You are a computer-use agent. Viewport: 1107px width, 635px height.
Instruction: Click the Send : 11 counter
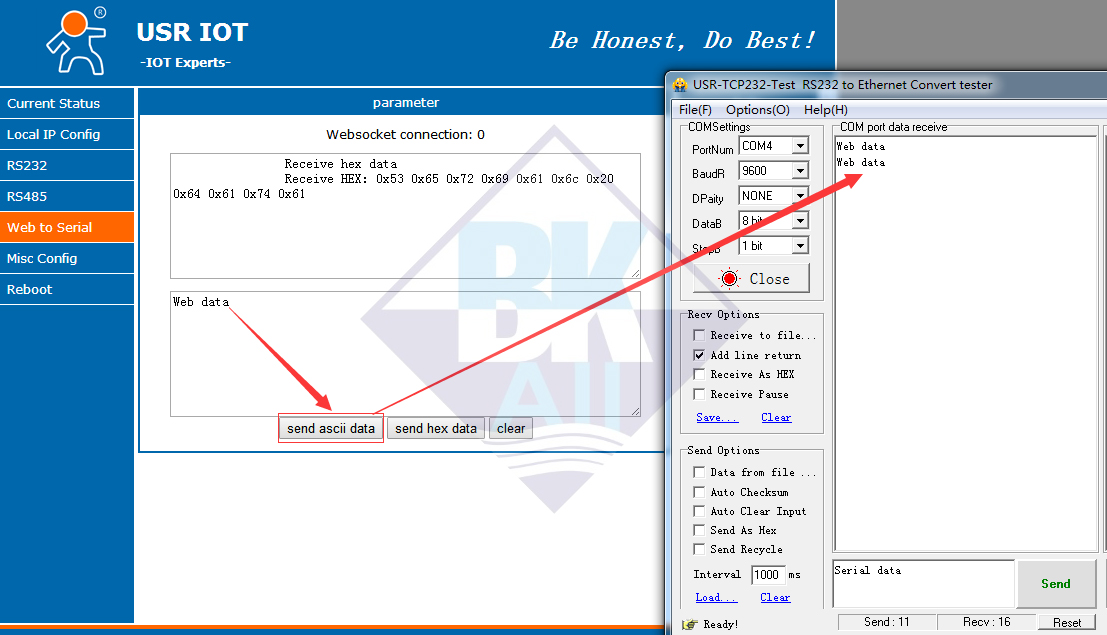coord(887,622)
